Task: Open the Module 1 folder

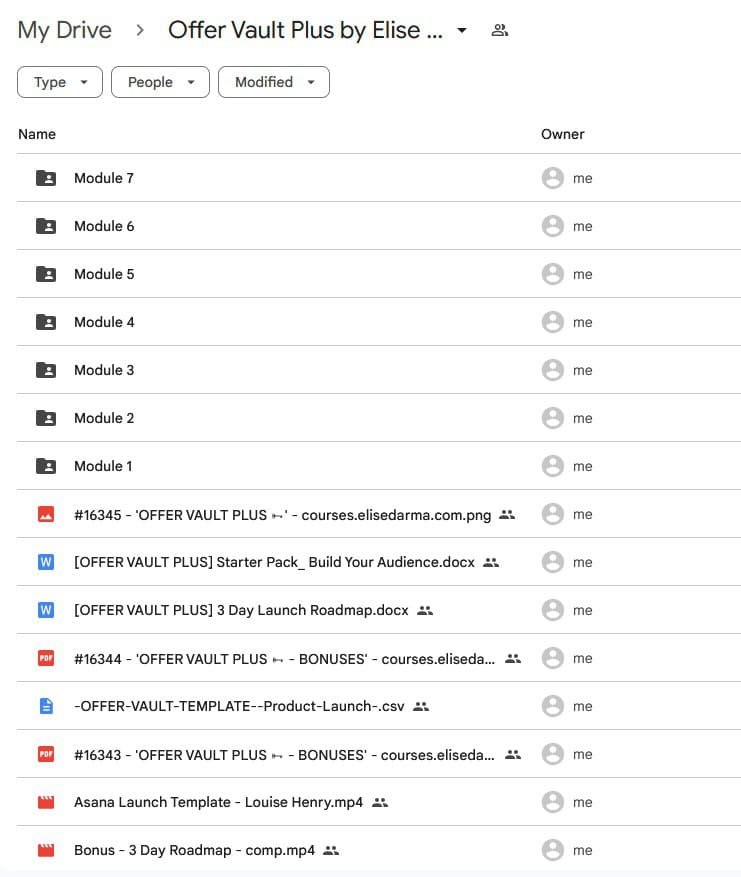Action: tap(103, 466)
